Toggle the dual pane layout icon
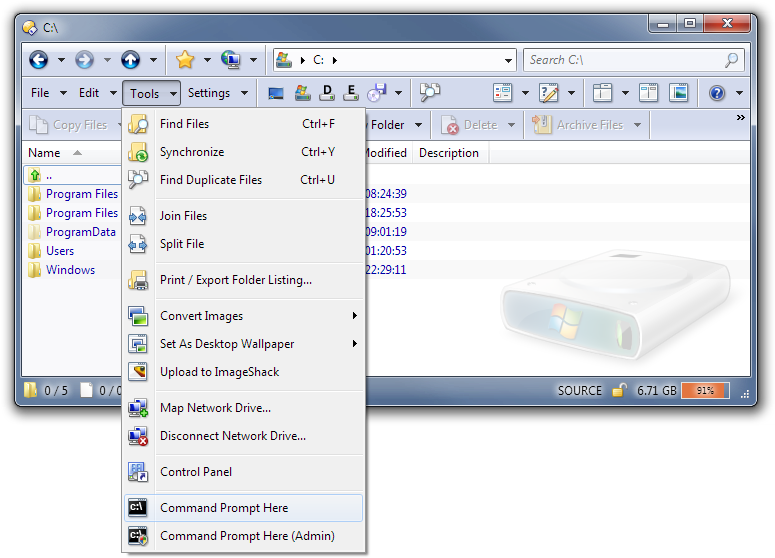The height and width of the screenshot is (558, 775). (649, 93)
